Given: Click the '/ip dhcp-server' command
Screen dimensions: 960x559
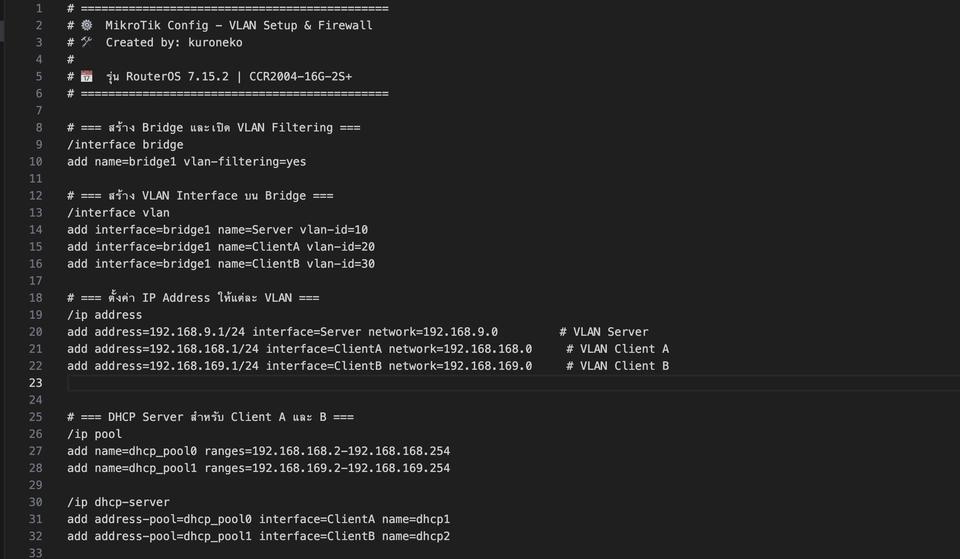Looking at the screenshot, I should pyautogui.click(x=118, y=502).
